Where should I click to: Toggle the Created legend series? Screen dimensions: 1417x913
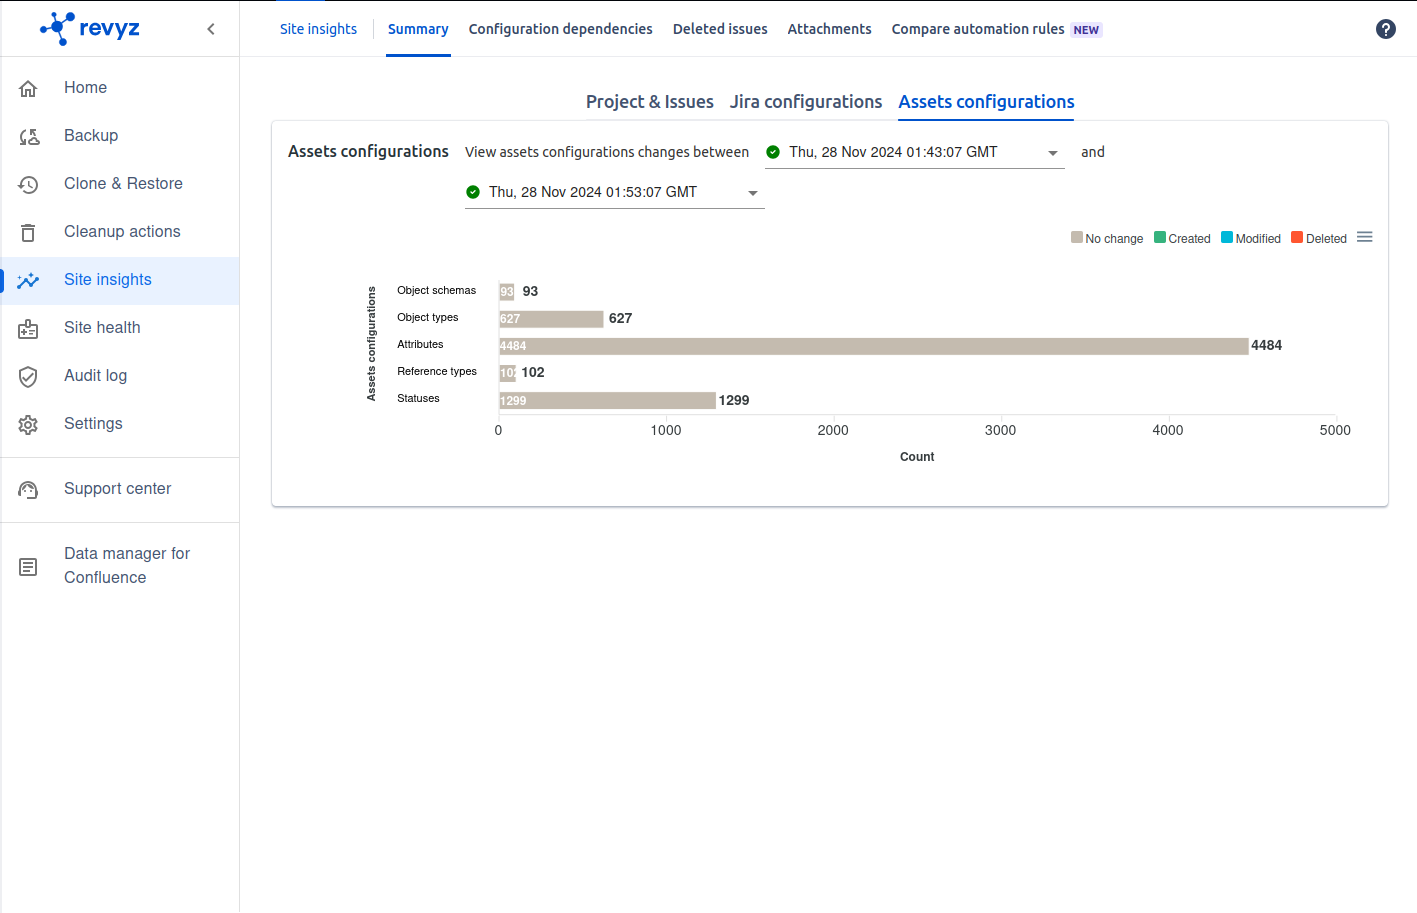[1182, 238]
